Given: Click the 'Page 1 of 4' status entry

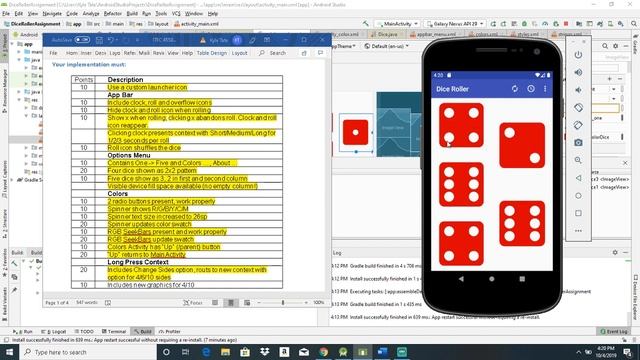Looking at the screenshot, I should point(58,303).
